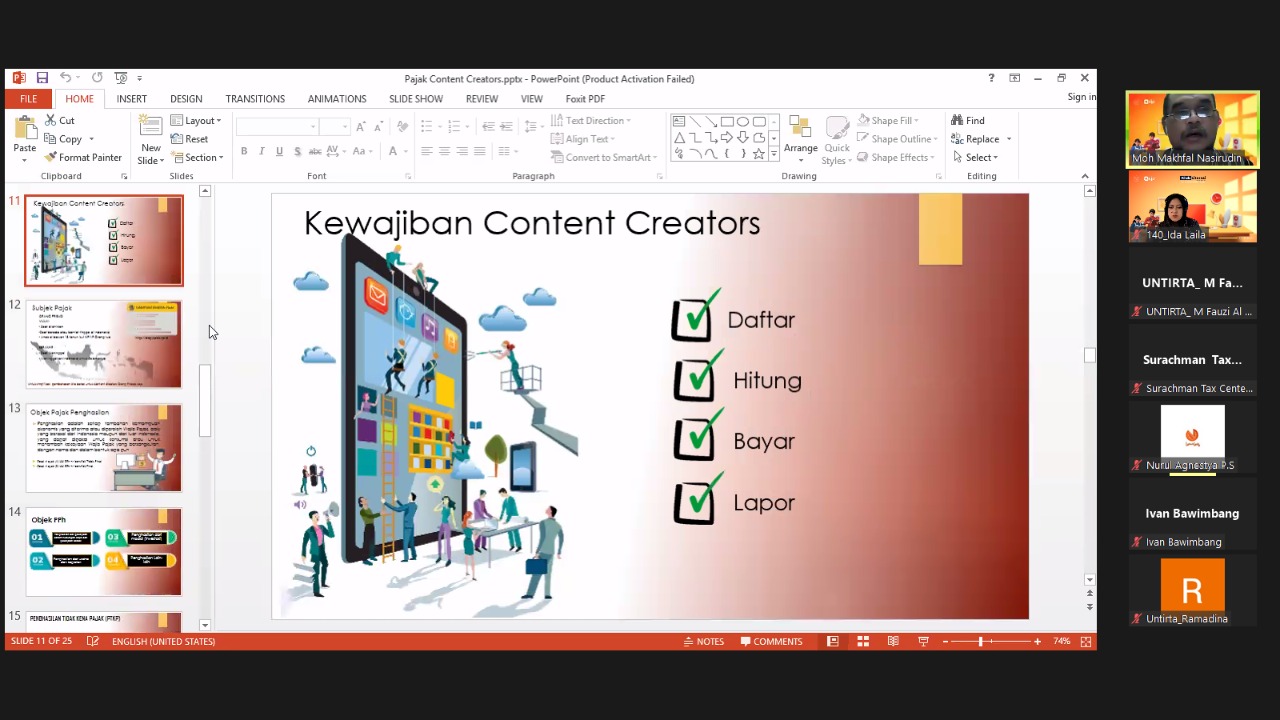
Task: Click Fit slide to window icon
Action: (x=1086, y=641)
